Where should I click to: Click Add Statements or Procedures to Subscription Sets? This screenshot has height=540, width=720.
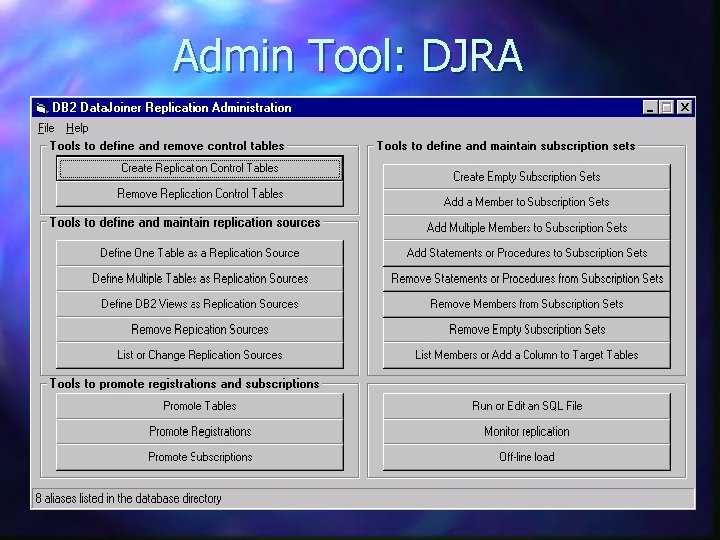(x=527, y=253)
